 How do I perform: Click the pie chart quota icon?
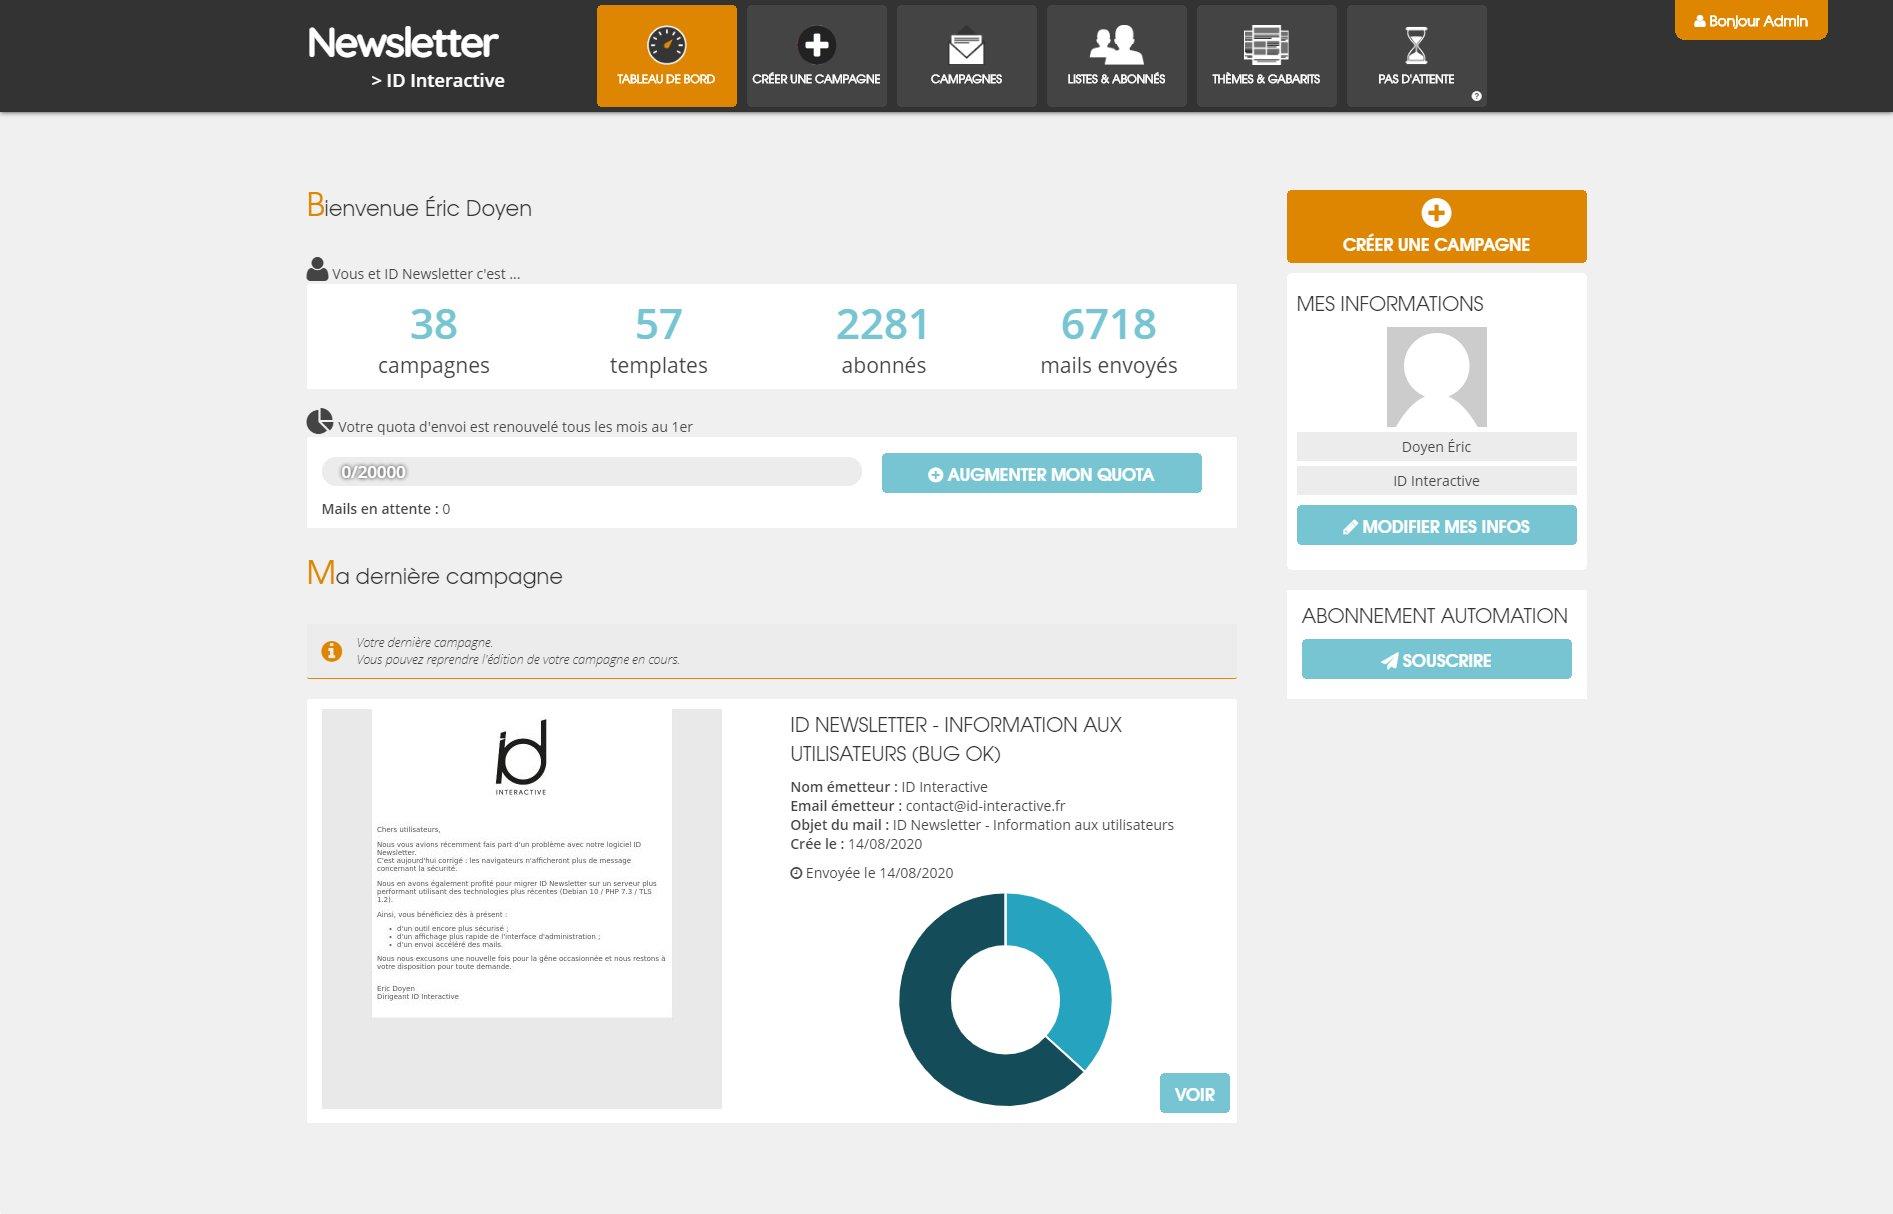[319, 421]
